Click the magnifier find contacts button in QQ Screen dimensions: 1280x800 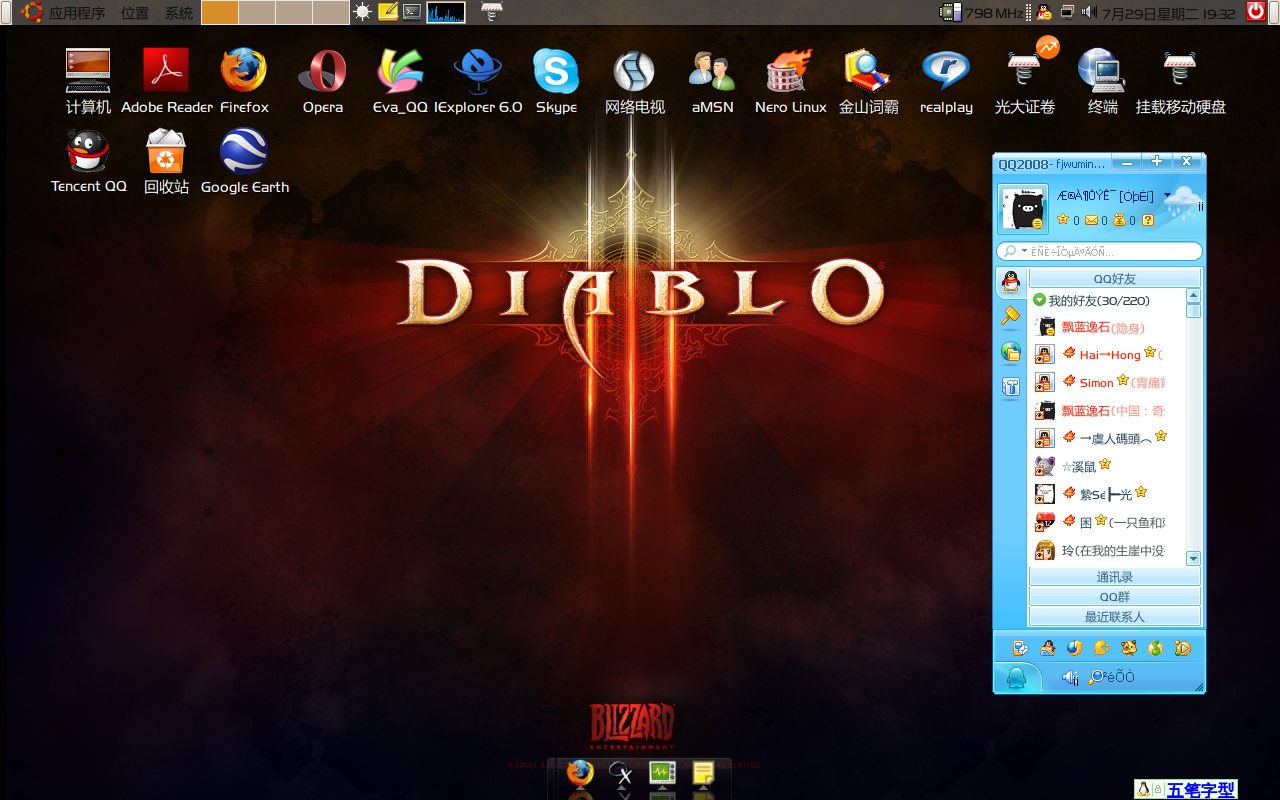pos(1111,677)
